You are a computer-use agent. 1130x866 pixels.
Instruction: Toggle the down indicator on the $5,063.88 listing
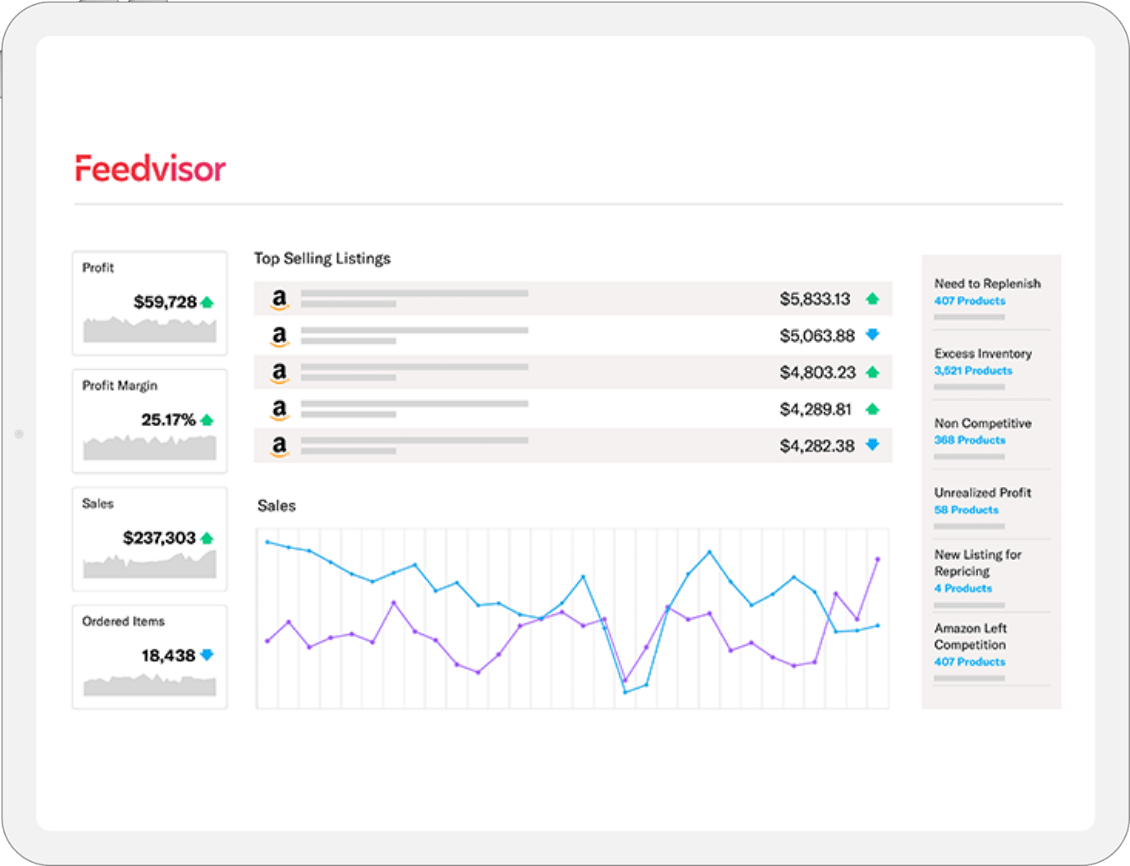[x=871, y=334]
